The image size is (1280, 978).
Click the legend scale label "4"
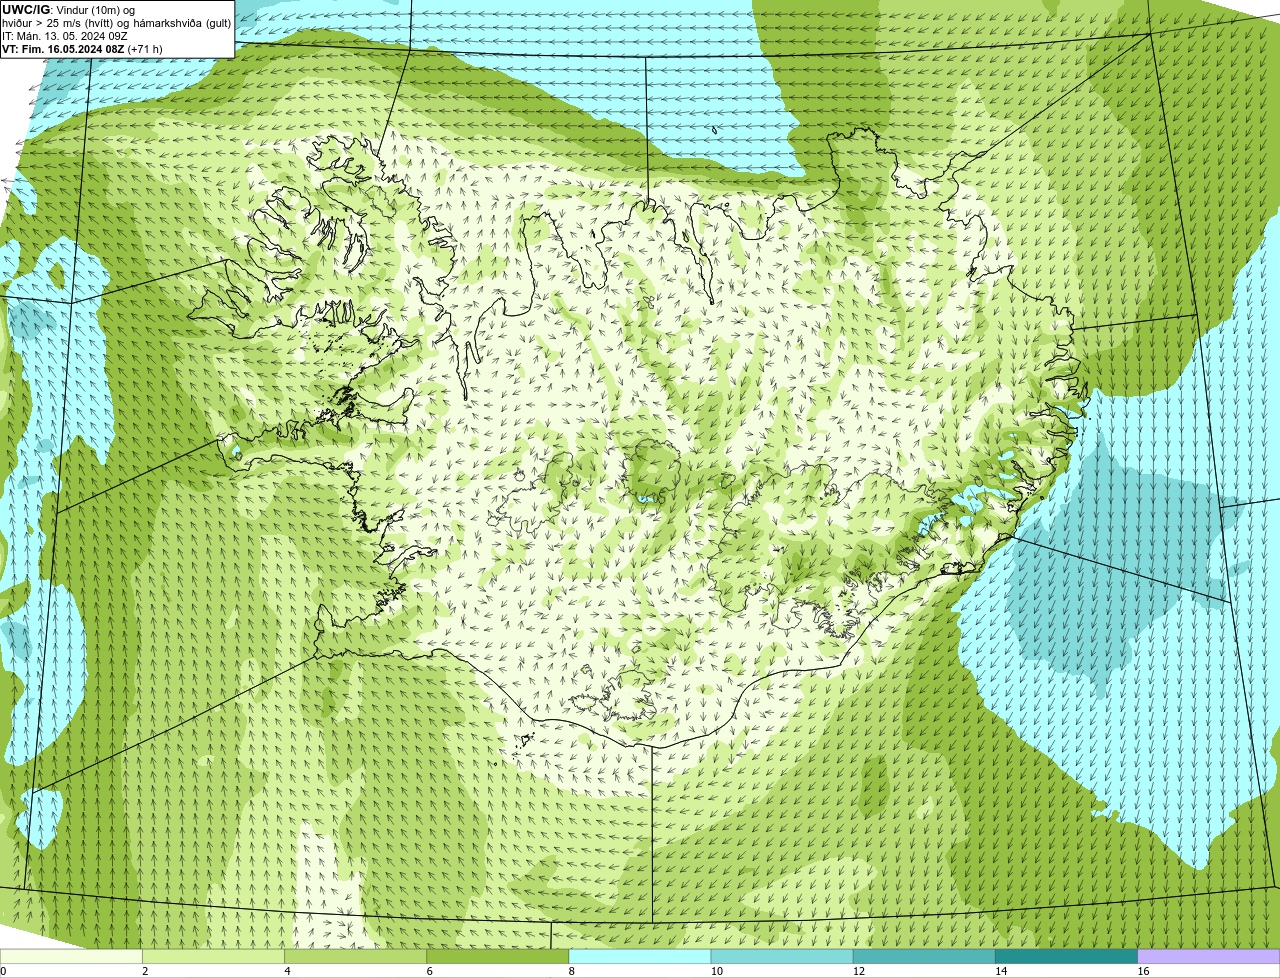287,971
